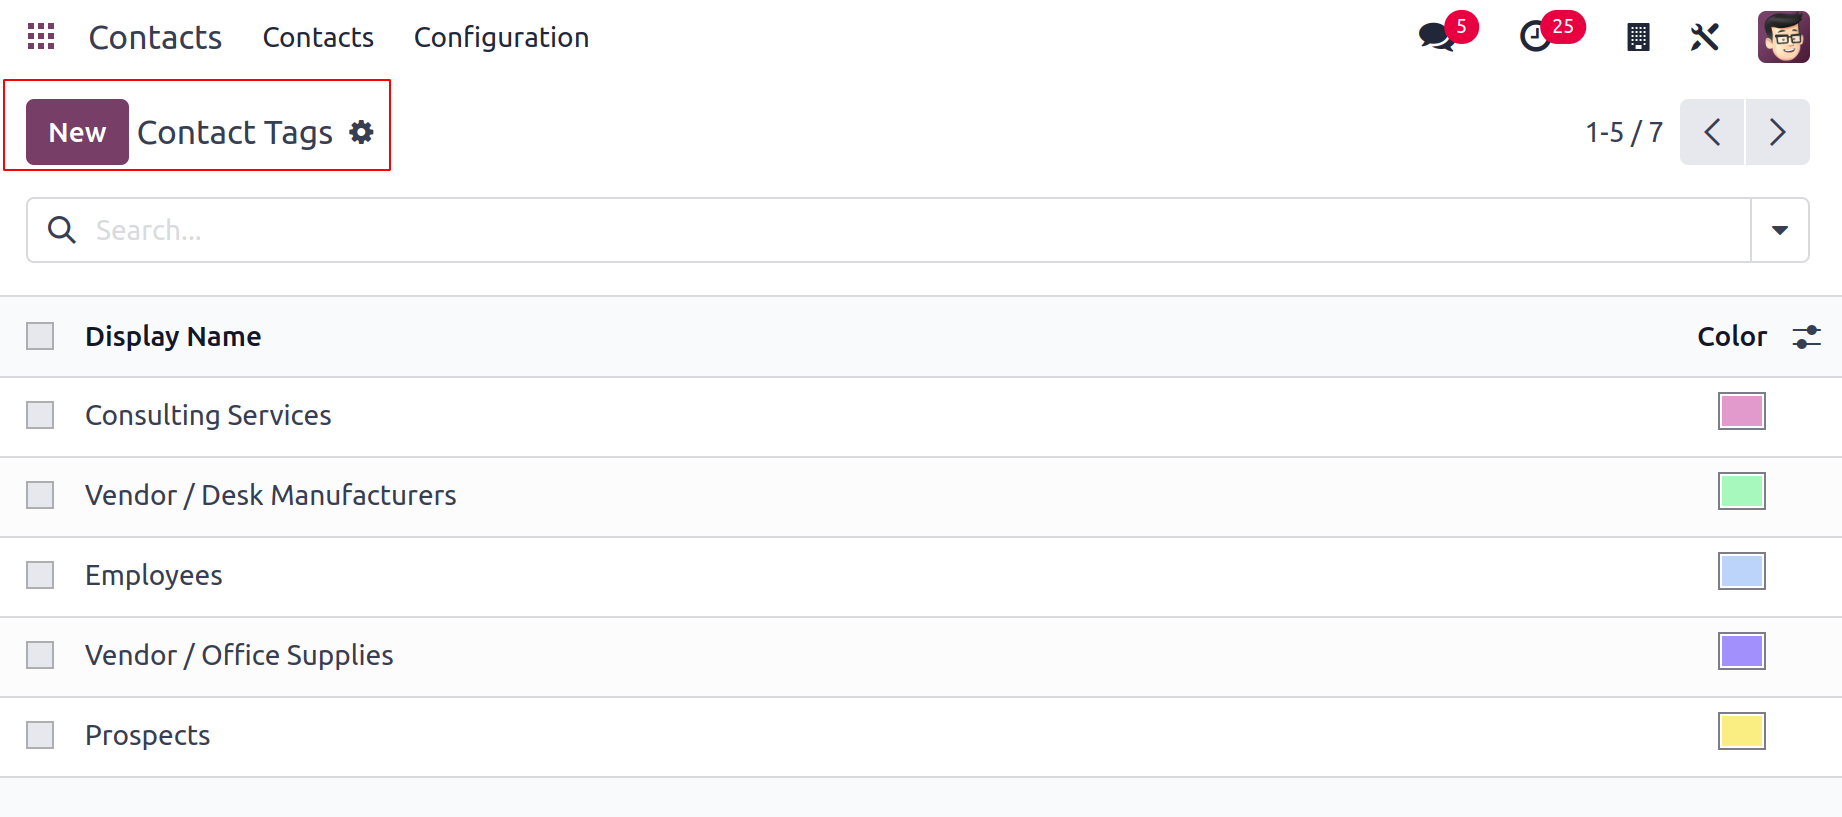This screenshot has width=1842, height=817.
Task: Click the gear icon beside Contact Tags
Action: (x=361, y=132)
